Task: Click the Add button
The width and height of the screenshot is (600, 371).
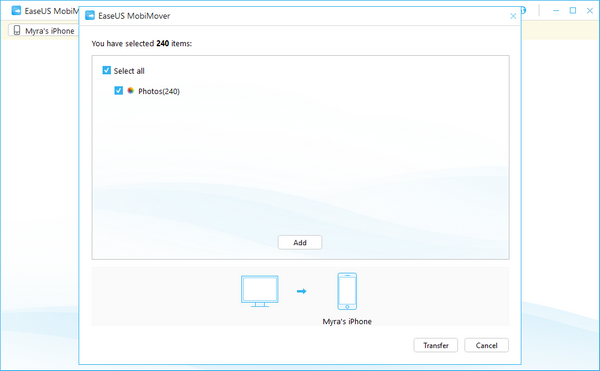Action: 300,242
